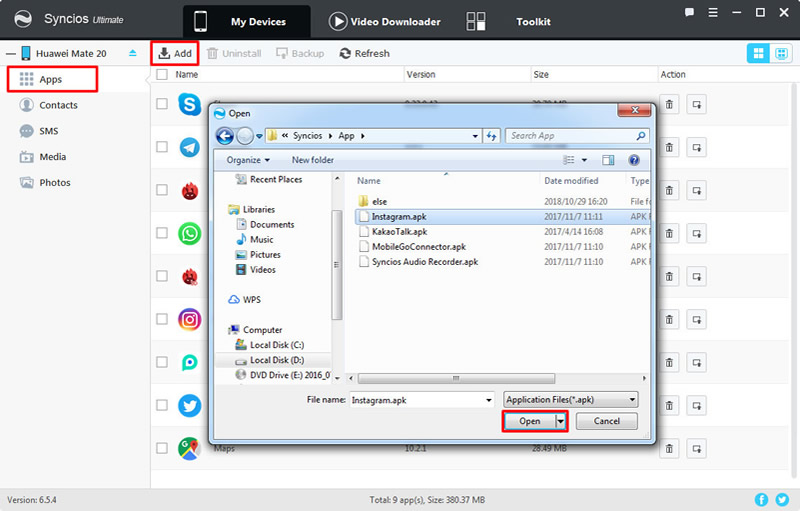The height and width of the screenshot is (511, 800).
Task: Click the Refresh toolbar button
Action: (364, 54)
